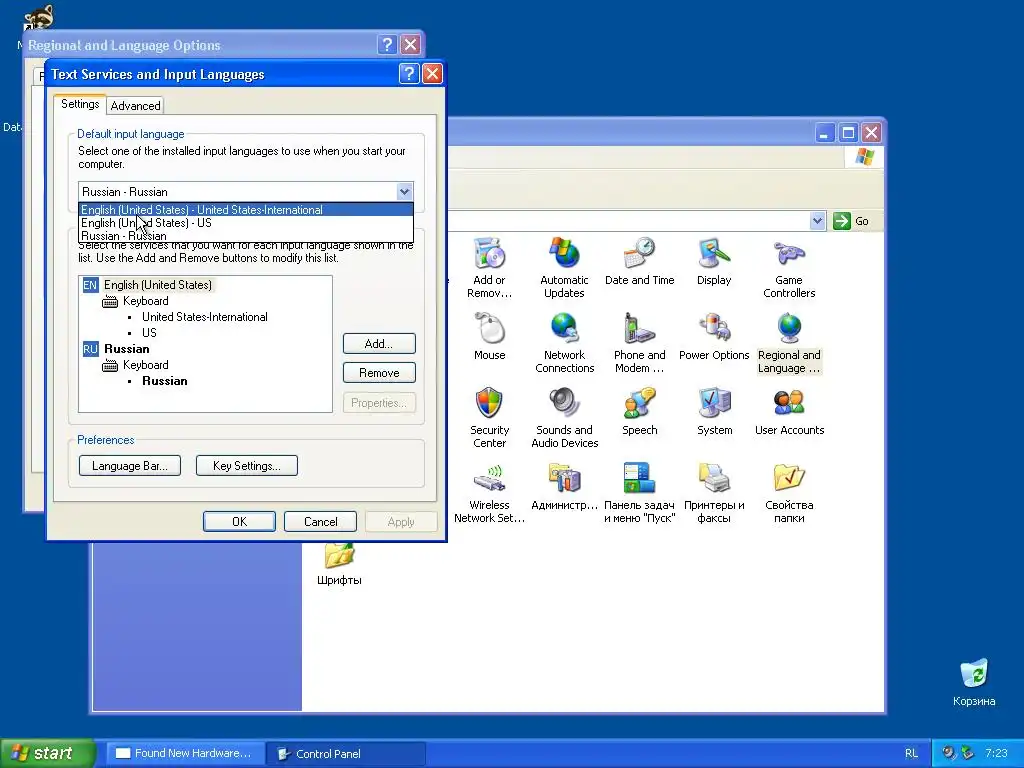Screen dimensions: 1024x768
Task: Select the RU Russian language node
Action: tap(126, 349)
